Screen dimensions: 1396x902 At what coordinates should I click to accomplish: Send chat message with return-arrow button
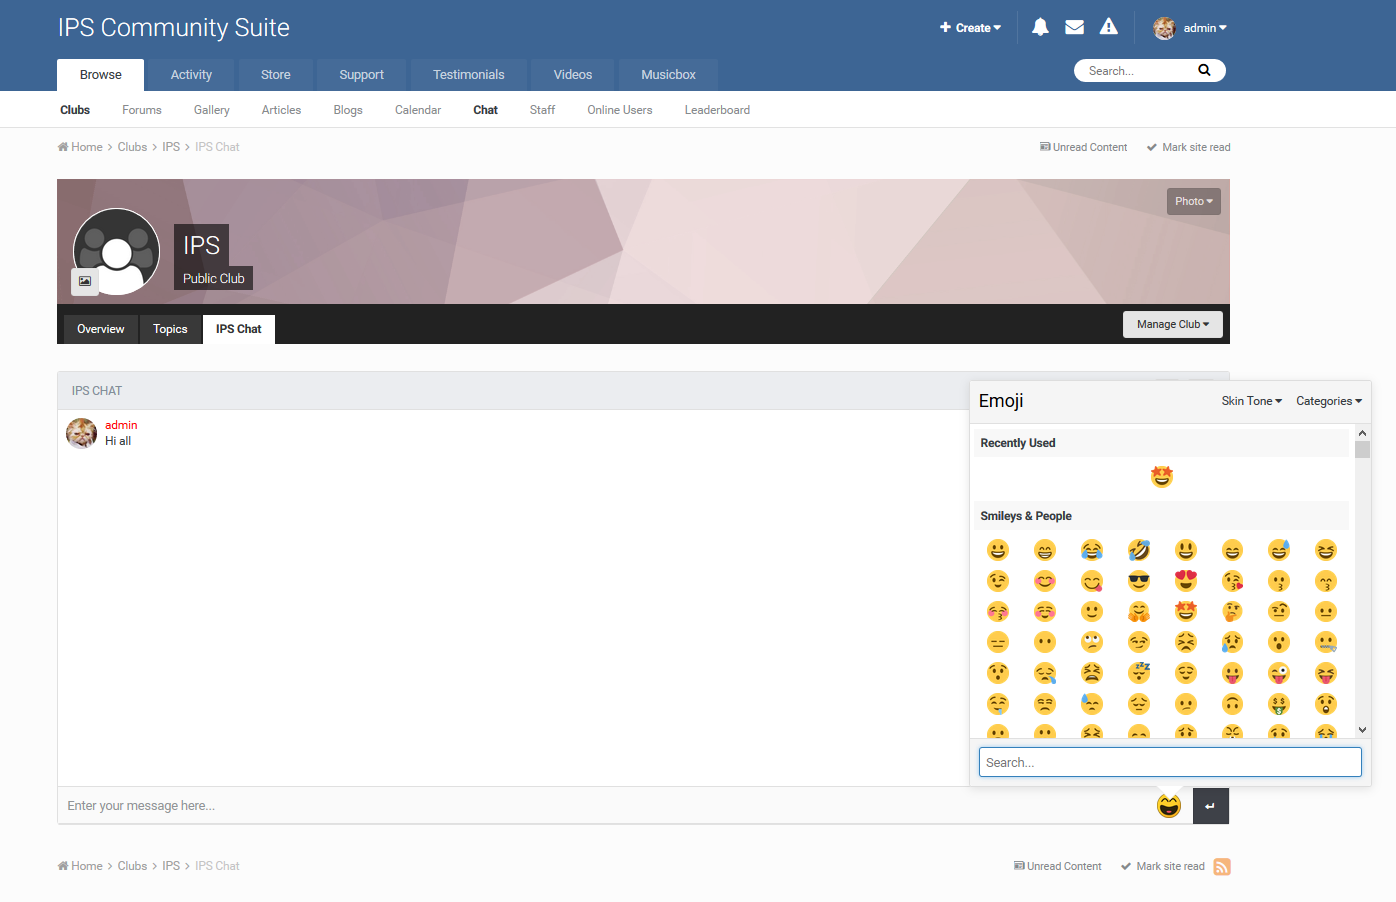pyautogui.click(x=1210, y=806)
